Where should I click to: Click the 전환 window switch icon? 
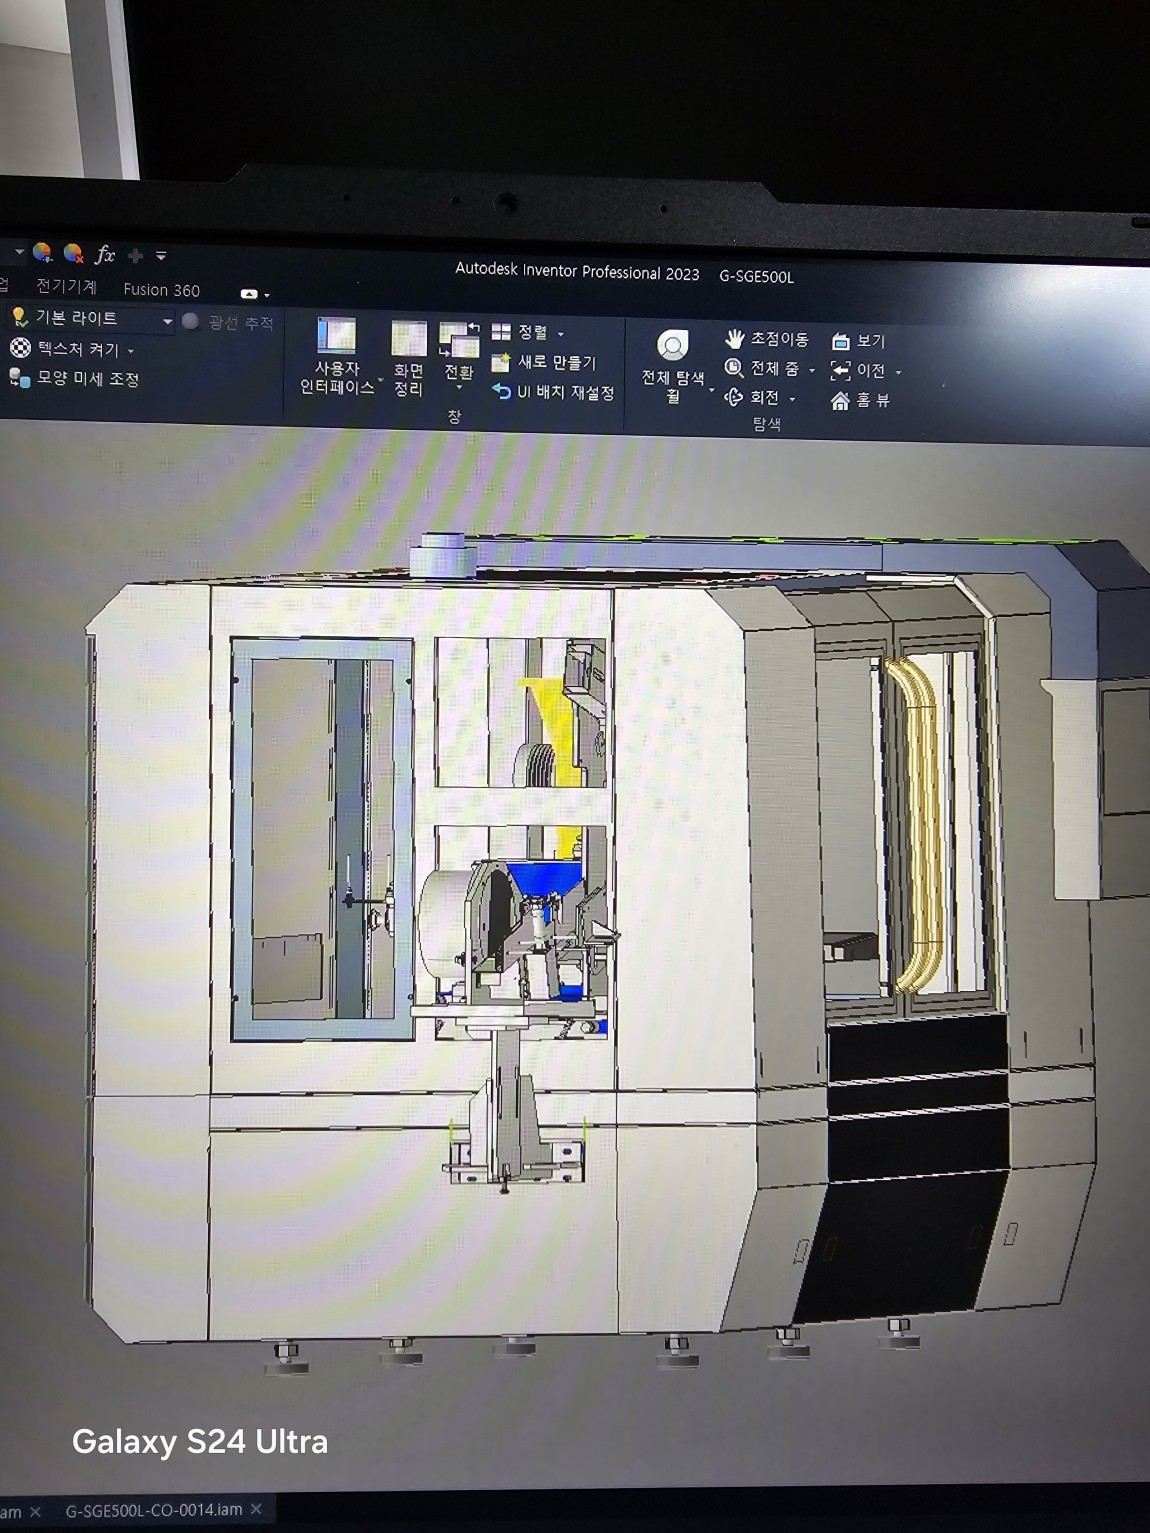(458, 340)
